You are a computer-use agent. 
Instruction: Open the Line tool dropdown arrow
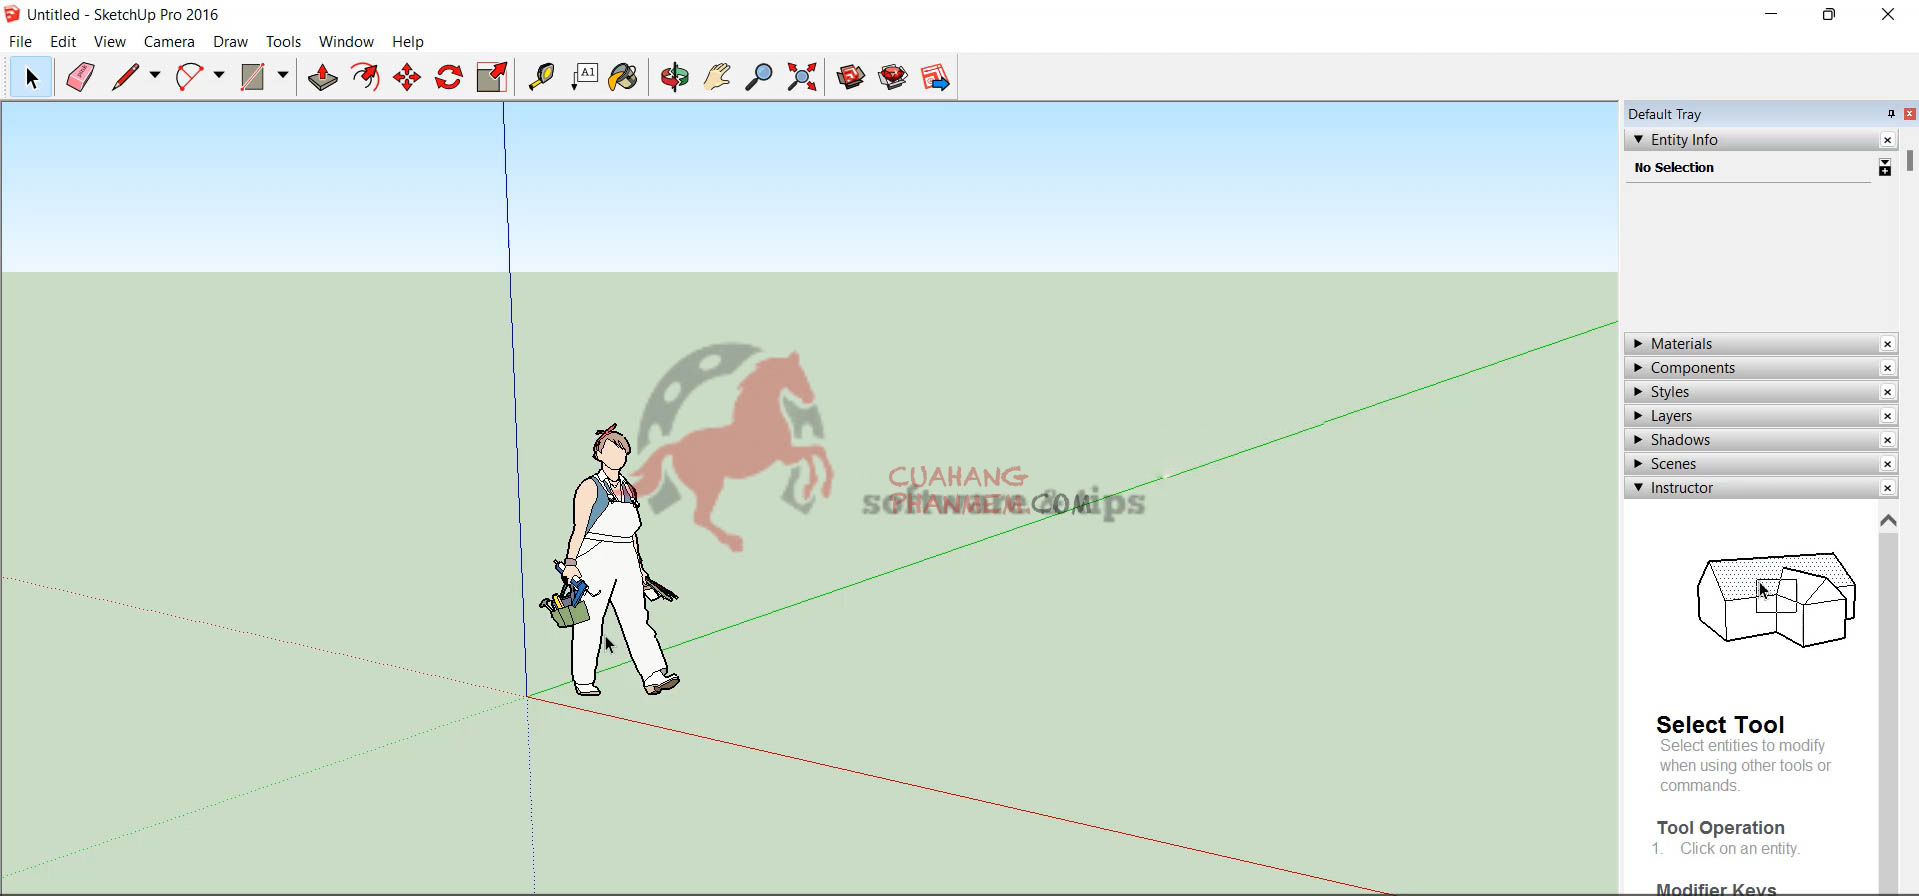155,76
